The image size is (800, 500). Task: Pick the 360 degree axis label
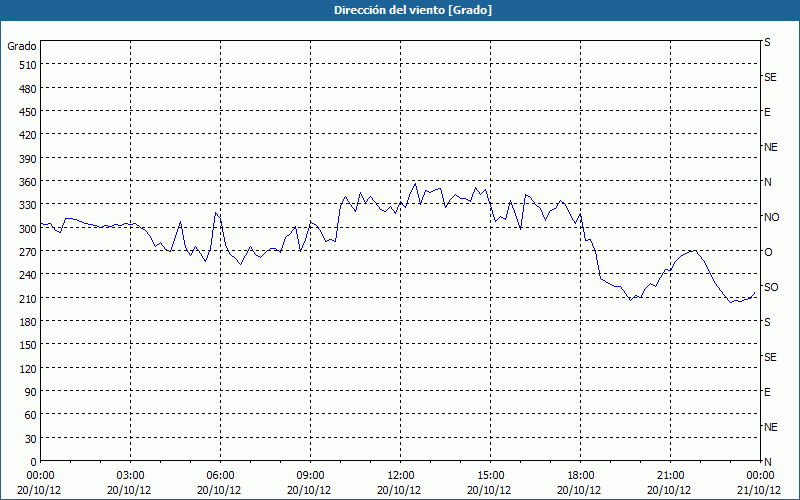tap(28, 182)
